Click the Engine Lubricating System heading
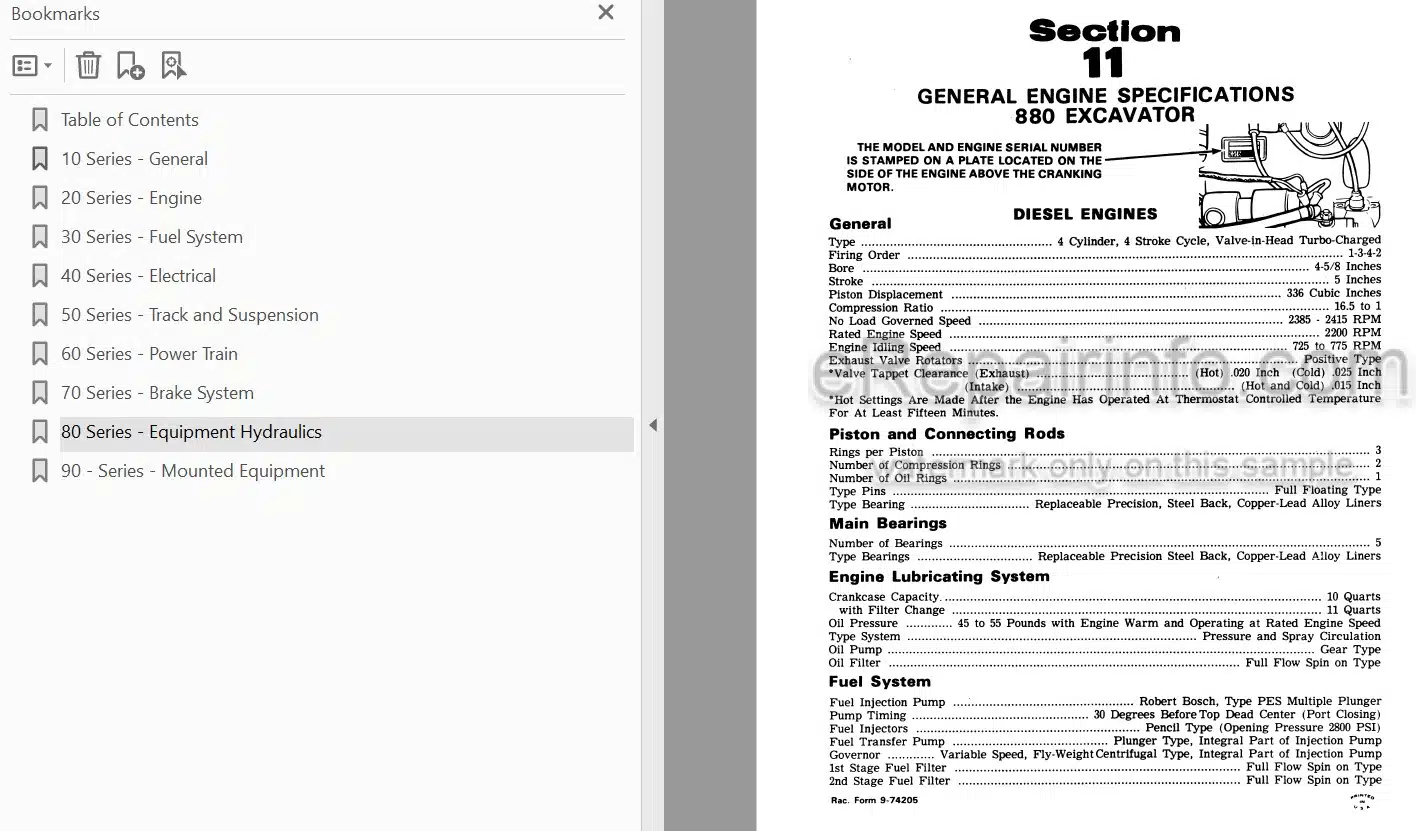 pyautogui.click(x=939, y=577)
